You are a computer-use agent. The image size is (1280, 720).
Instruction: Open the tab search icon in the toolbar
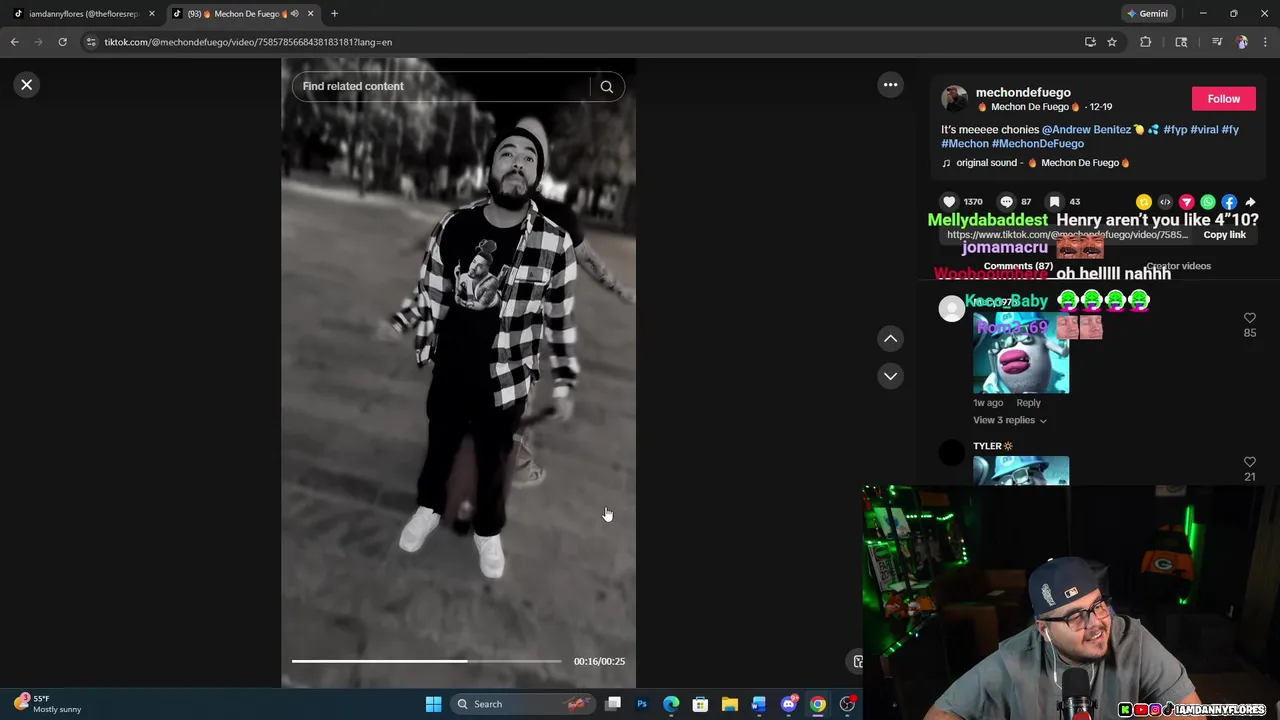(1181, 42)
